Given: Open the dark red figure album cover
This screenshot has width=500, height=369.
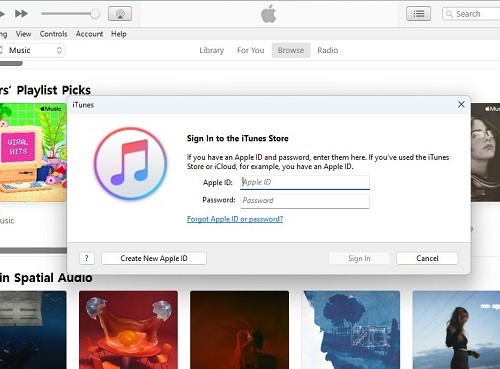Looking at the screenshot, I should (x=239, y=330).
